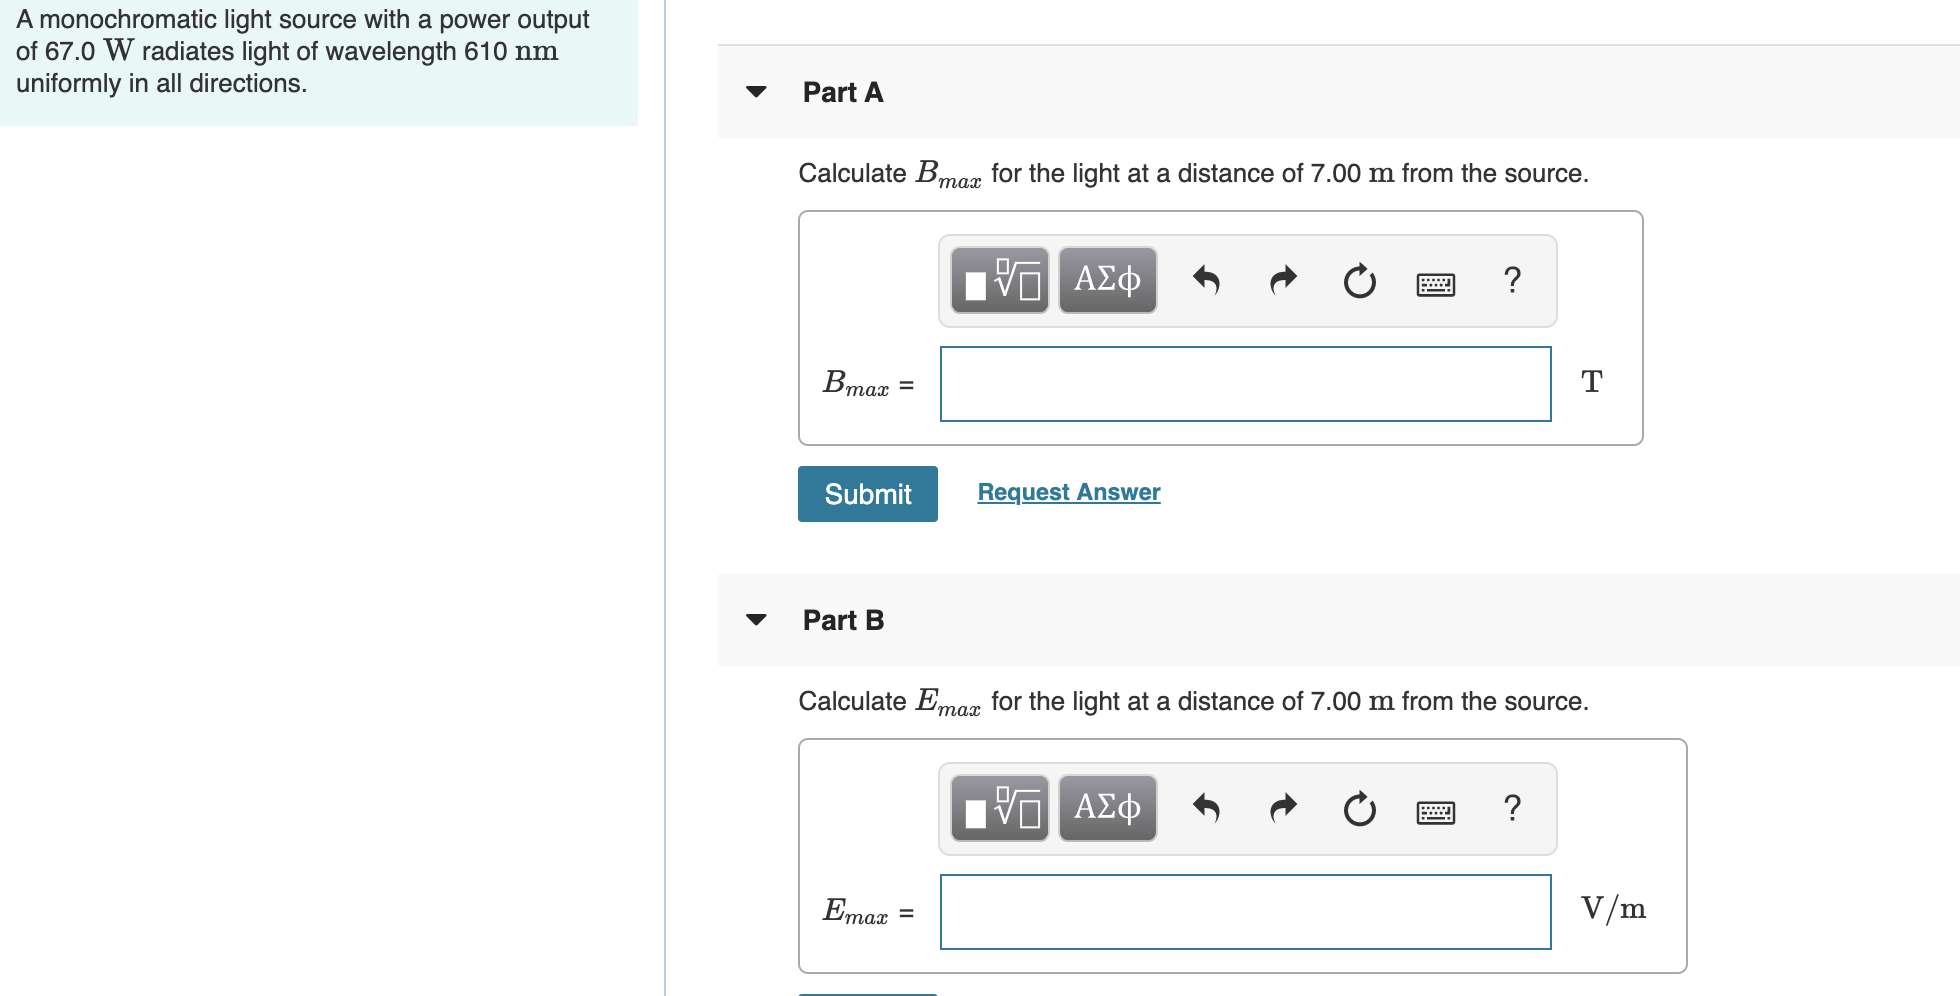Reset the Part A answer field
Viewport: 1960px width, 996px height.
tap(1359, 281)
